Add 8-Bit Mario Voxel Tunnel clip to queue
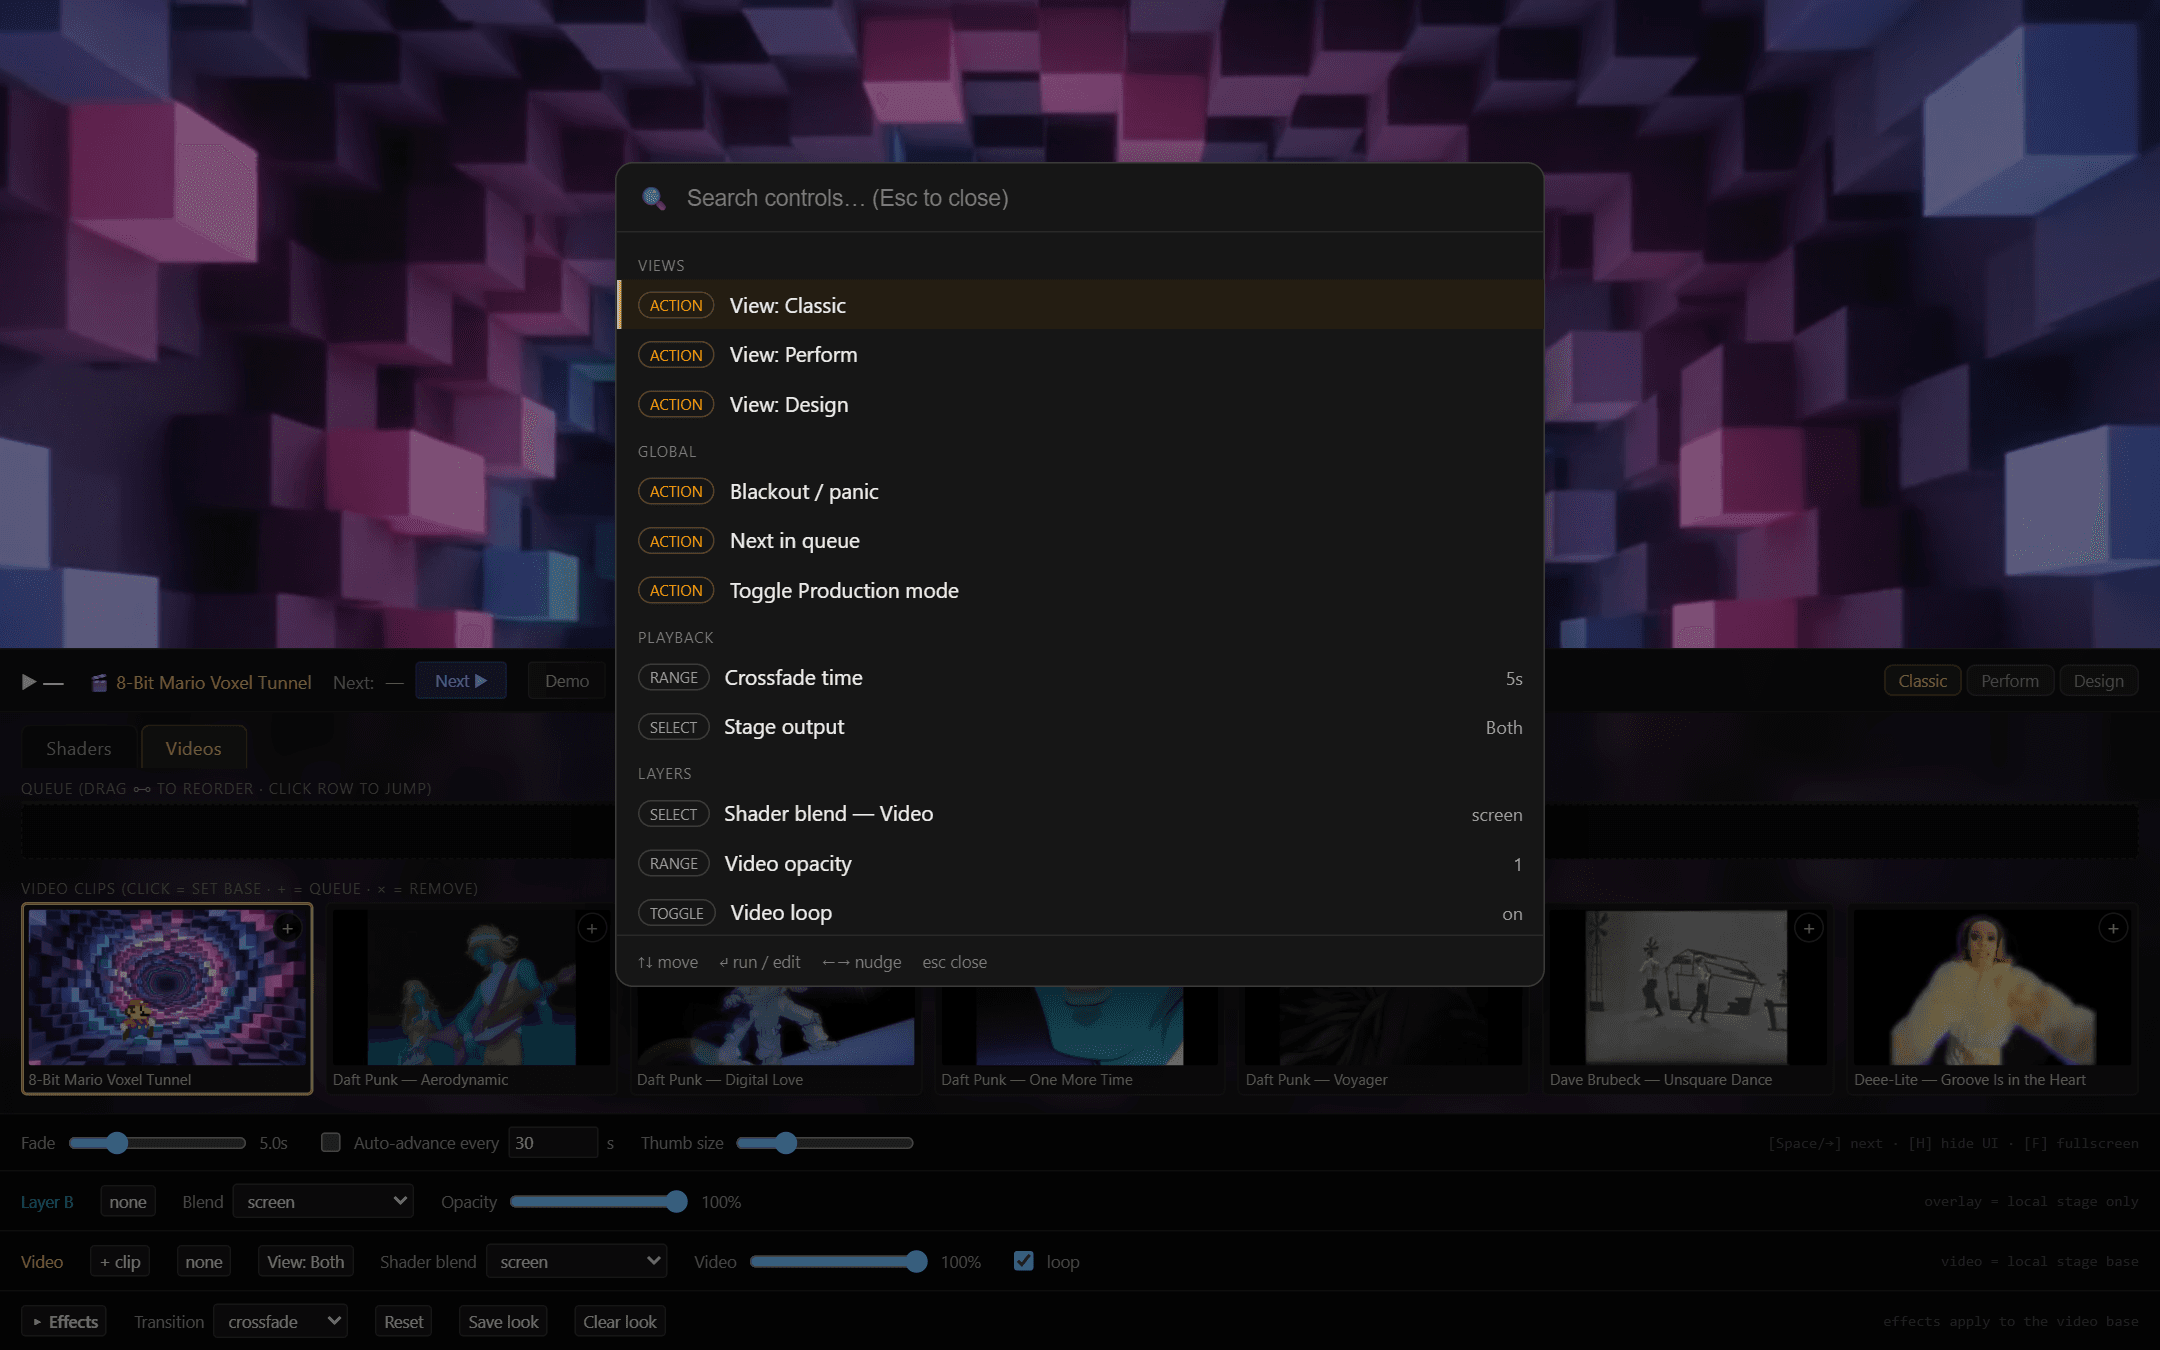This screenshot has width=2160, height=1350. 288,929
